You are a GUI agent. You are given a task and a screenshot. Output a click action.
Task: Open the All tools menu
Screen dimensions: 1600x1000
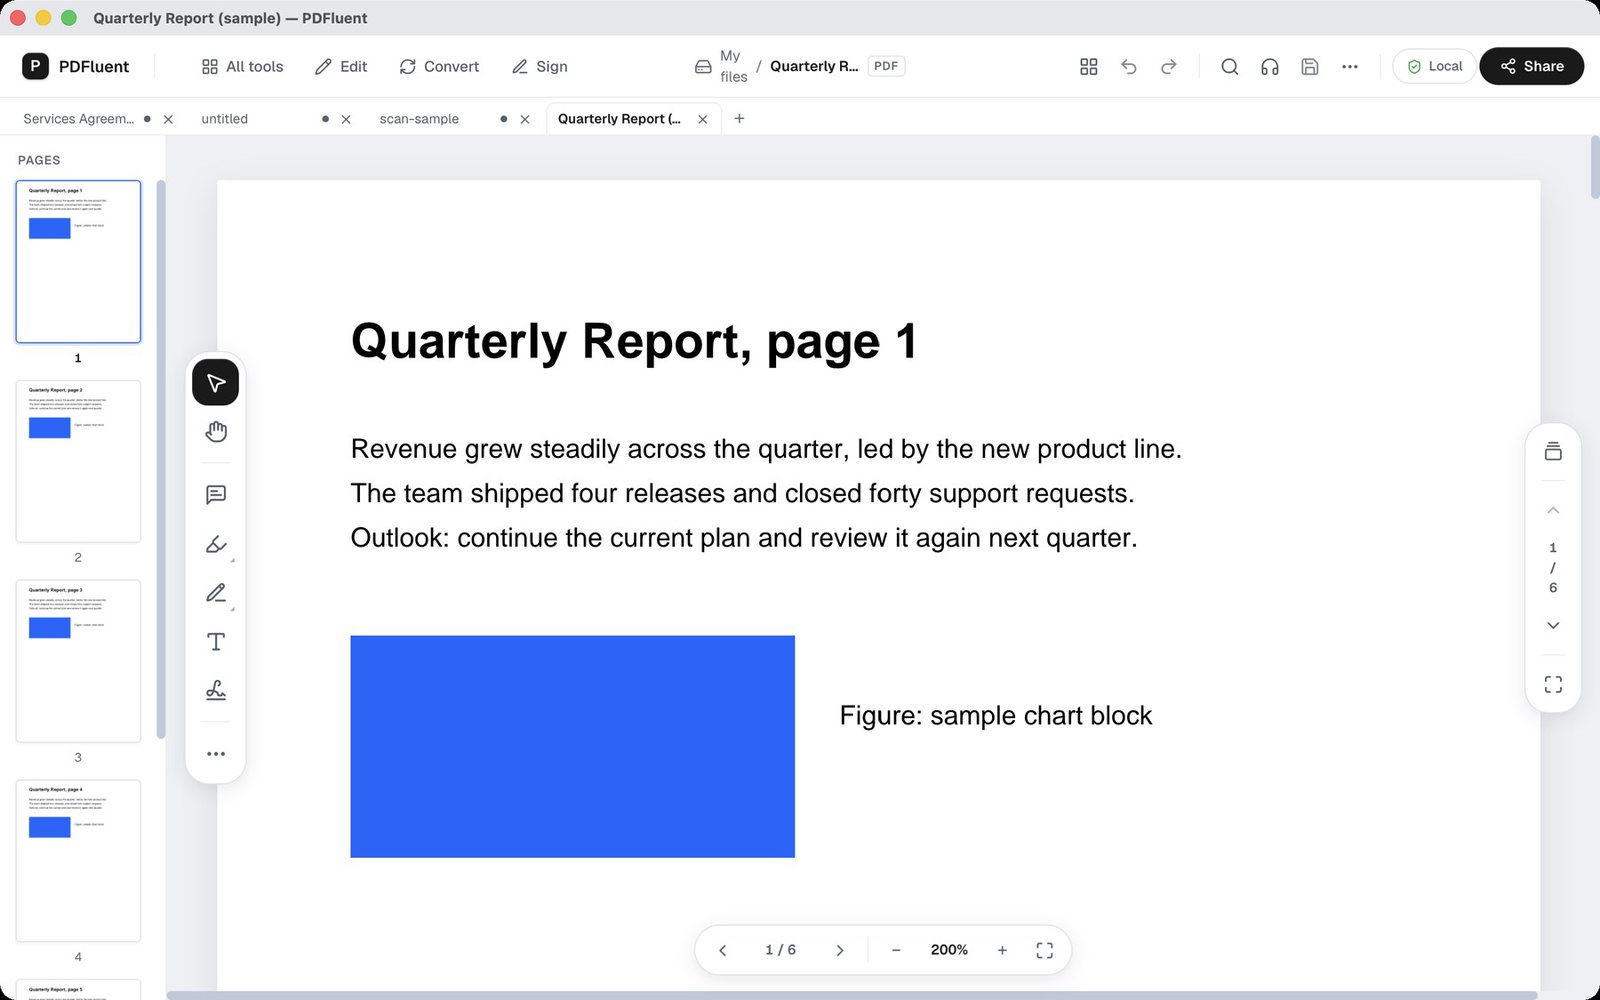[x=242, y=66]
